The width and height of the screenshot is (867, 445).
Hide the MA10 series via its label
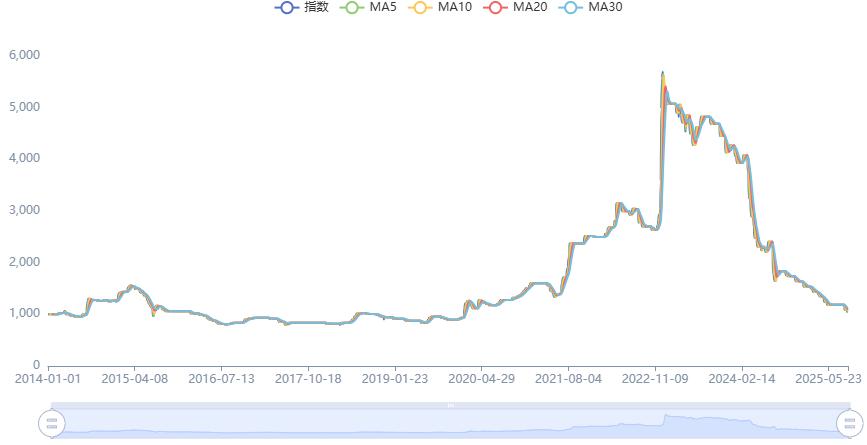pyautogui.click(x=455, y=7)
